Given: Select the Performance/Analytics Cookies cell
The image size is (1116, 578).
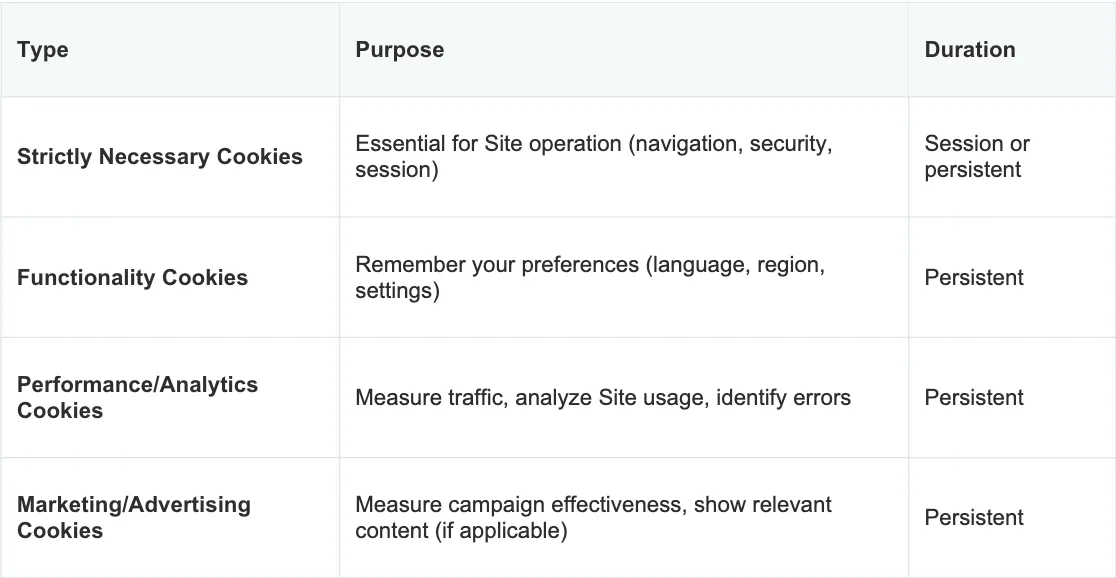Looking at the screenshot, I should point(137,397).
